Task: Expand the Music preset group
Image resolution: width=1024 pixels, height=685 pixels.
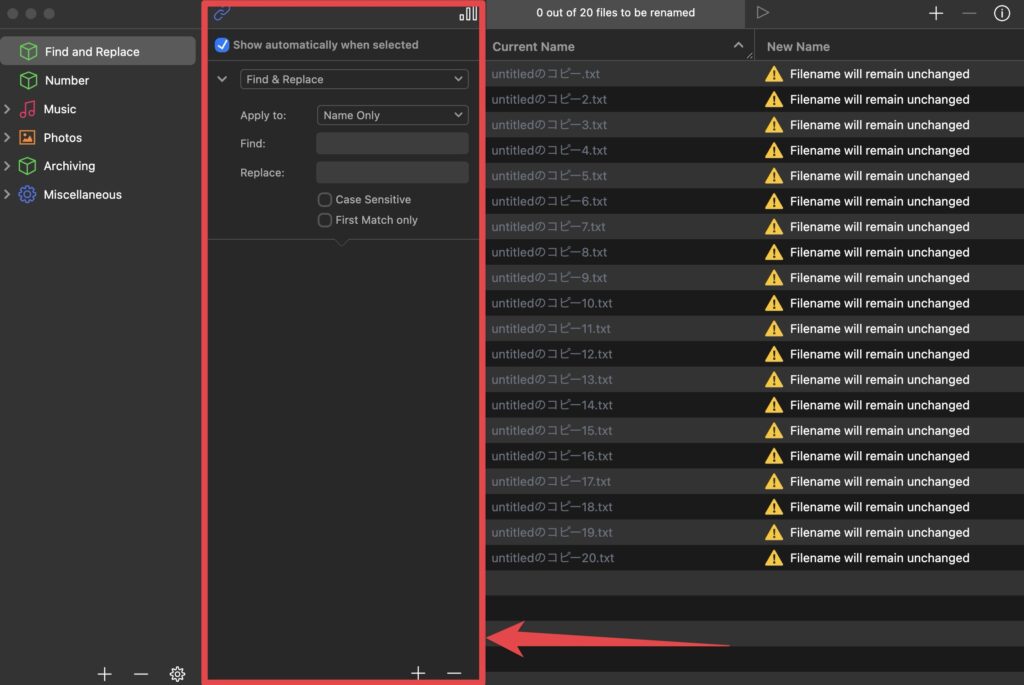Action: pyautogui.click(x=8, y=109)
